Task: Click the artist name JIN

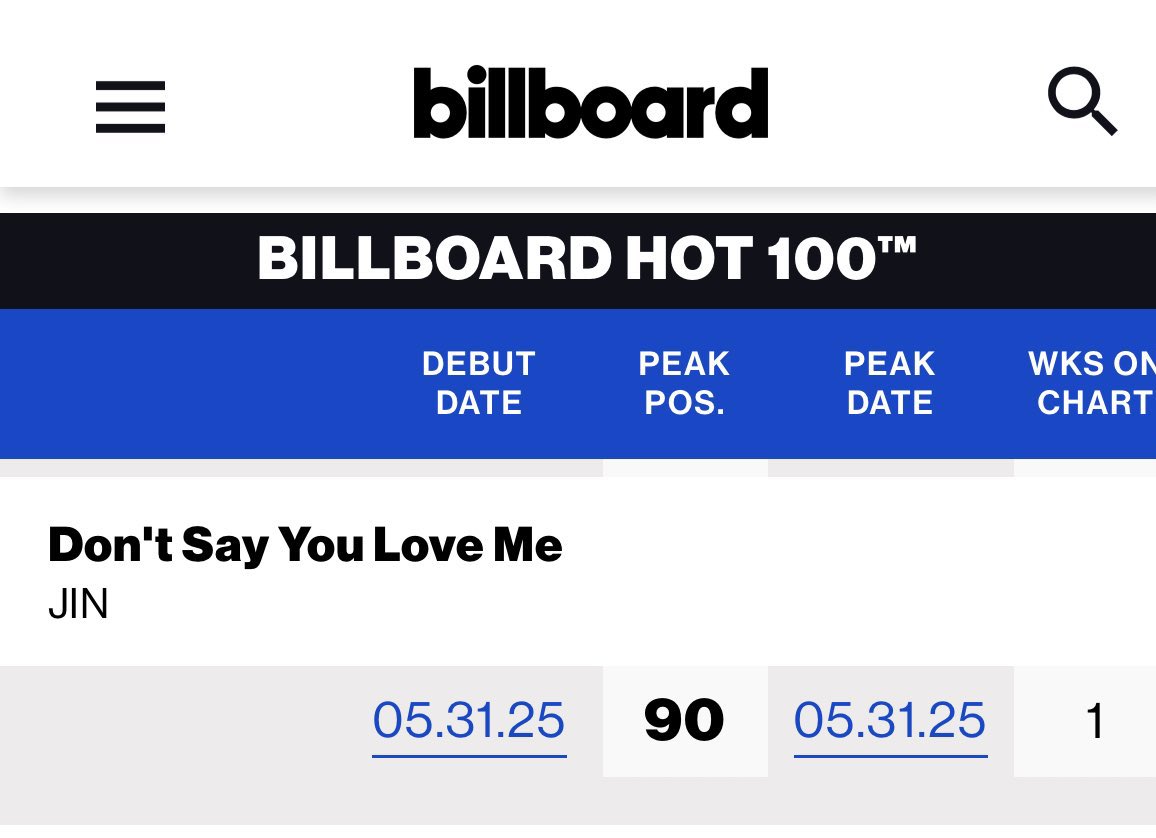Action: (x=78, y=605)
